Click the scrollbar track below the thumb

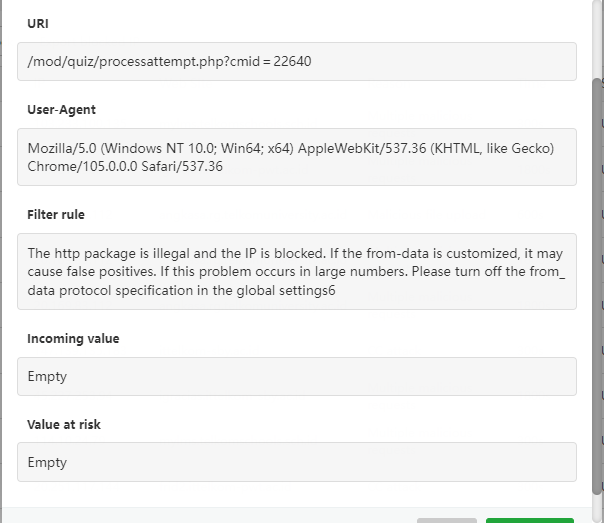pyautogui.click(x=597, y=507)
